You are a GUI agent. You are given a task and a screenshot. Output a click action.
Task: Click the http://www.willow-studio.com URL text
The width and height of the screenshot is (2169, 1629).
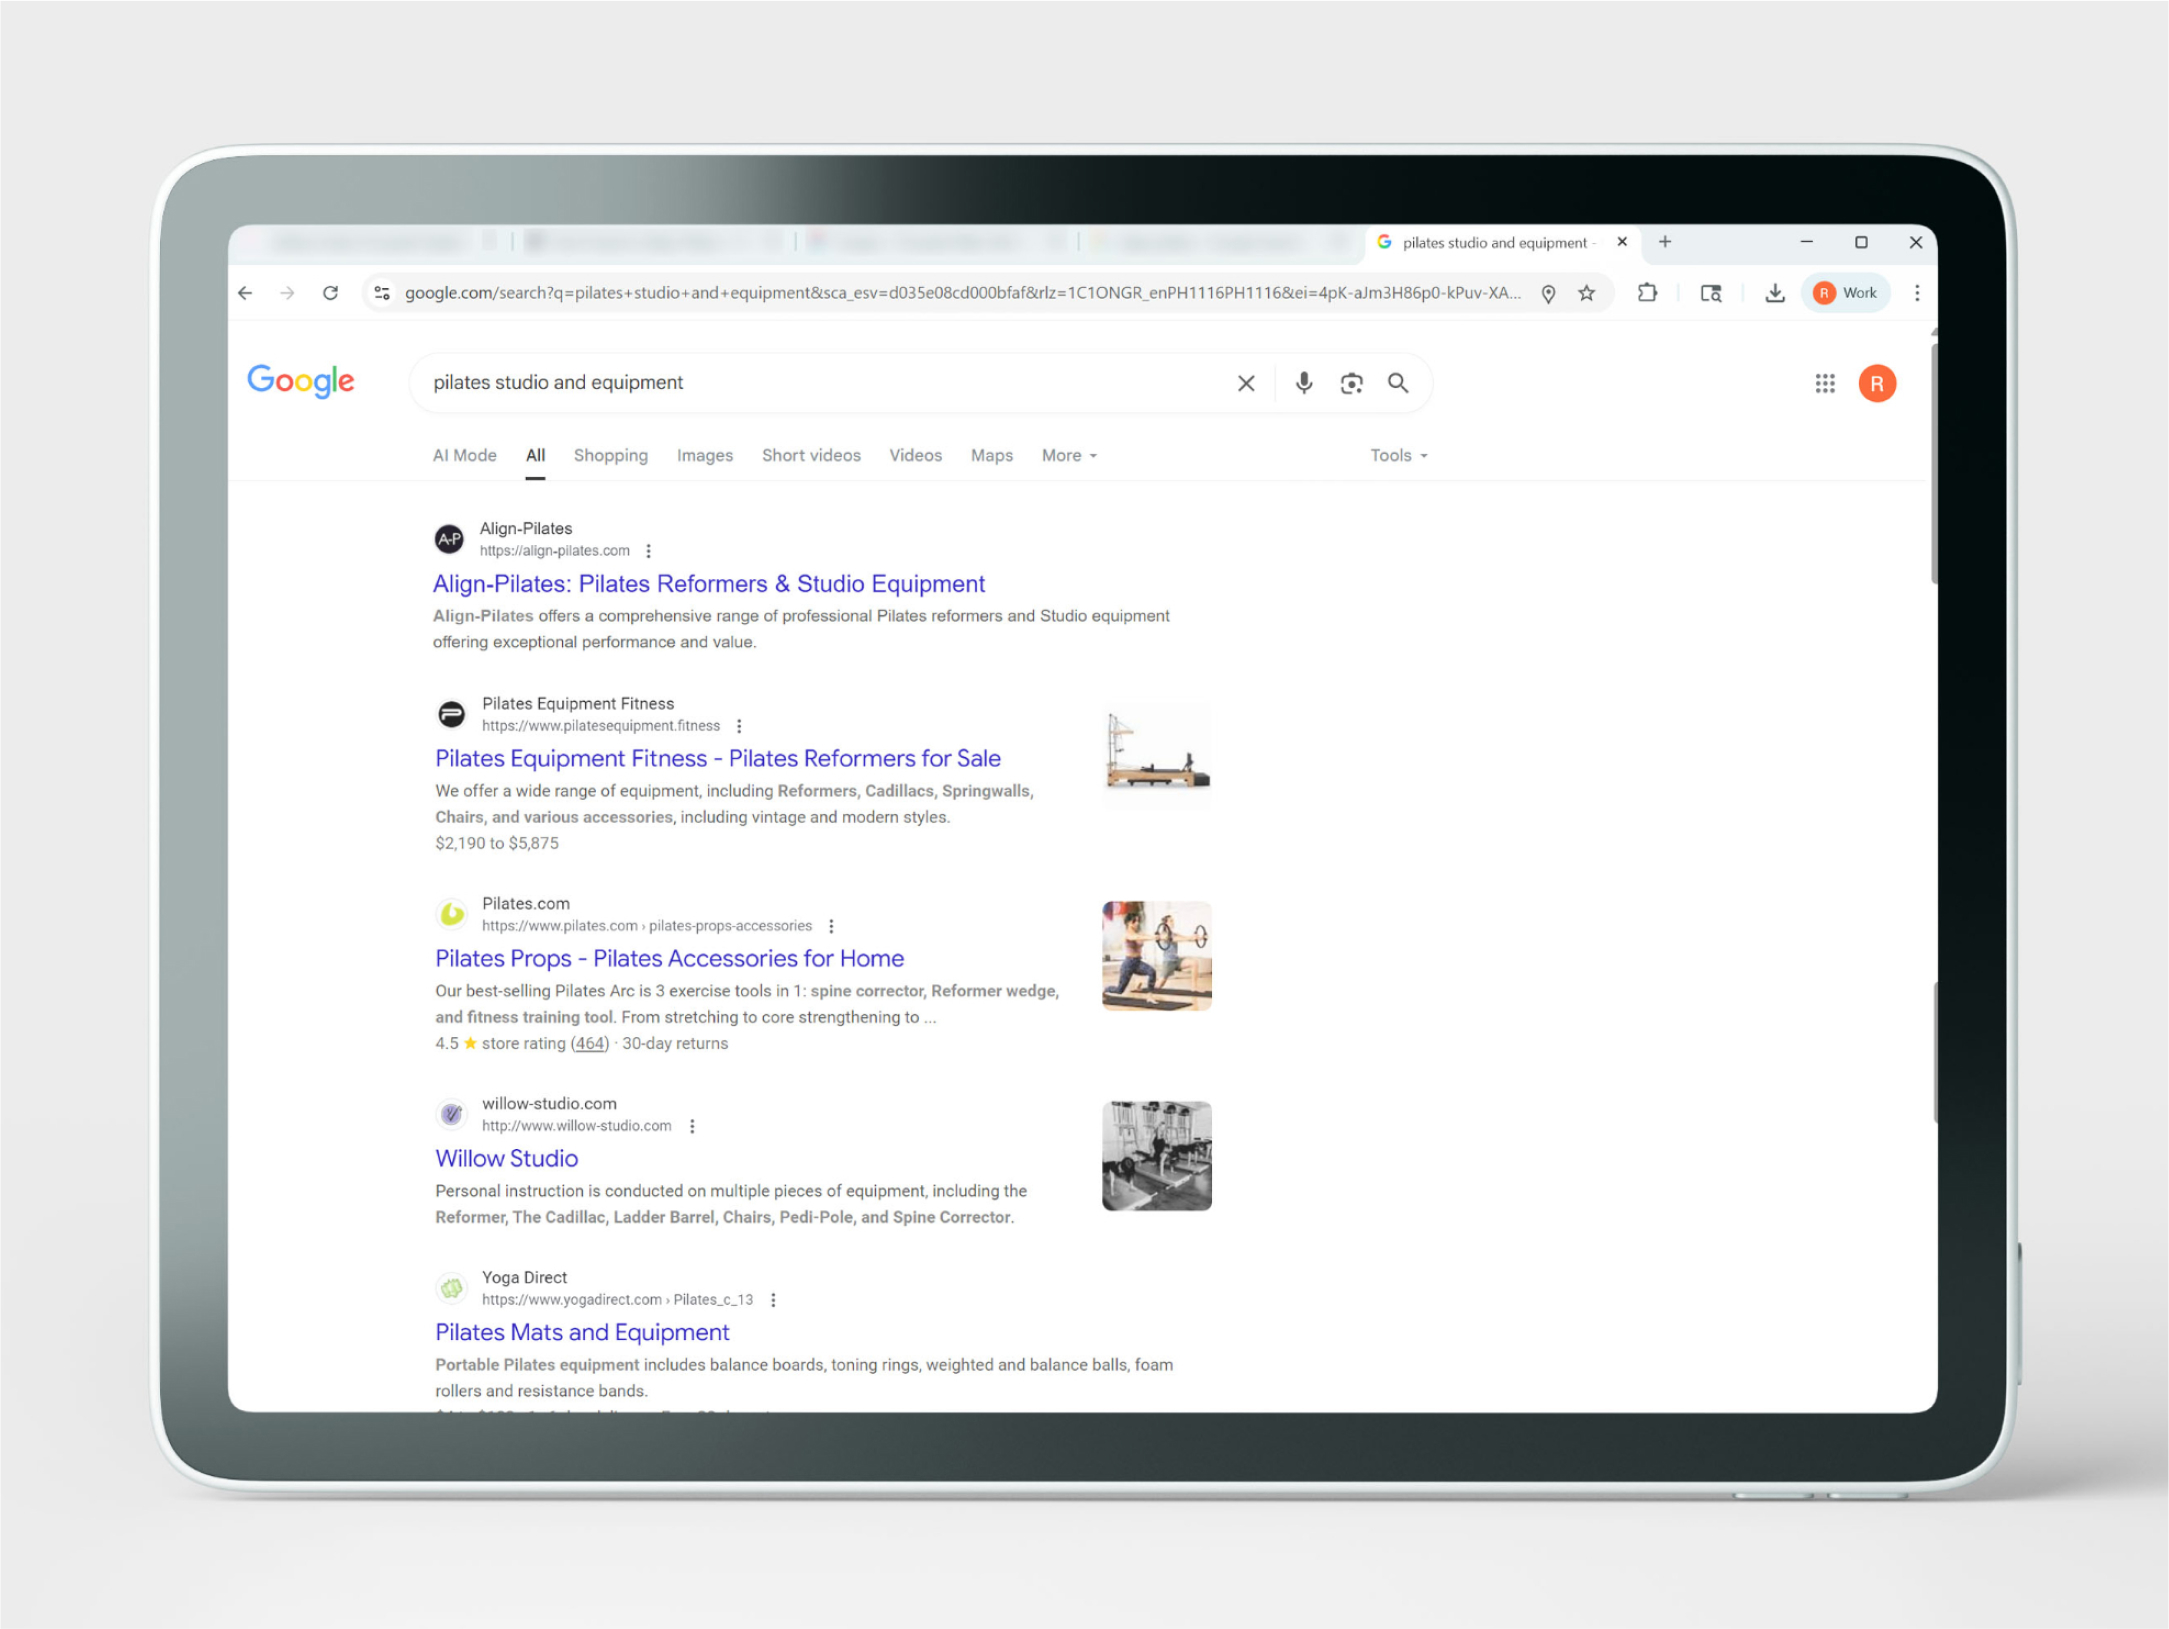coord(576,1126)
